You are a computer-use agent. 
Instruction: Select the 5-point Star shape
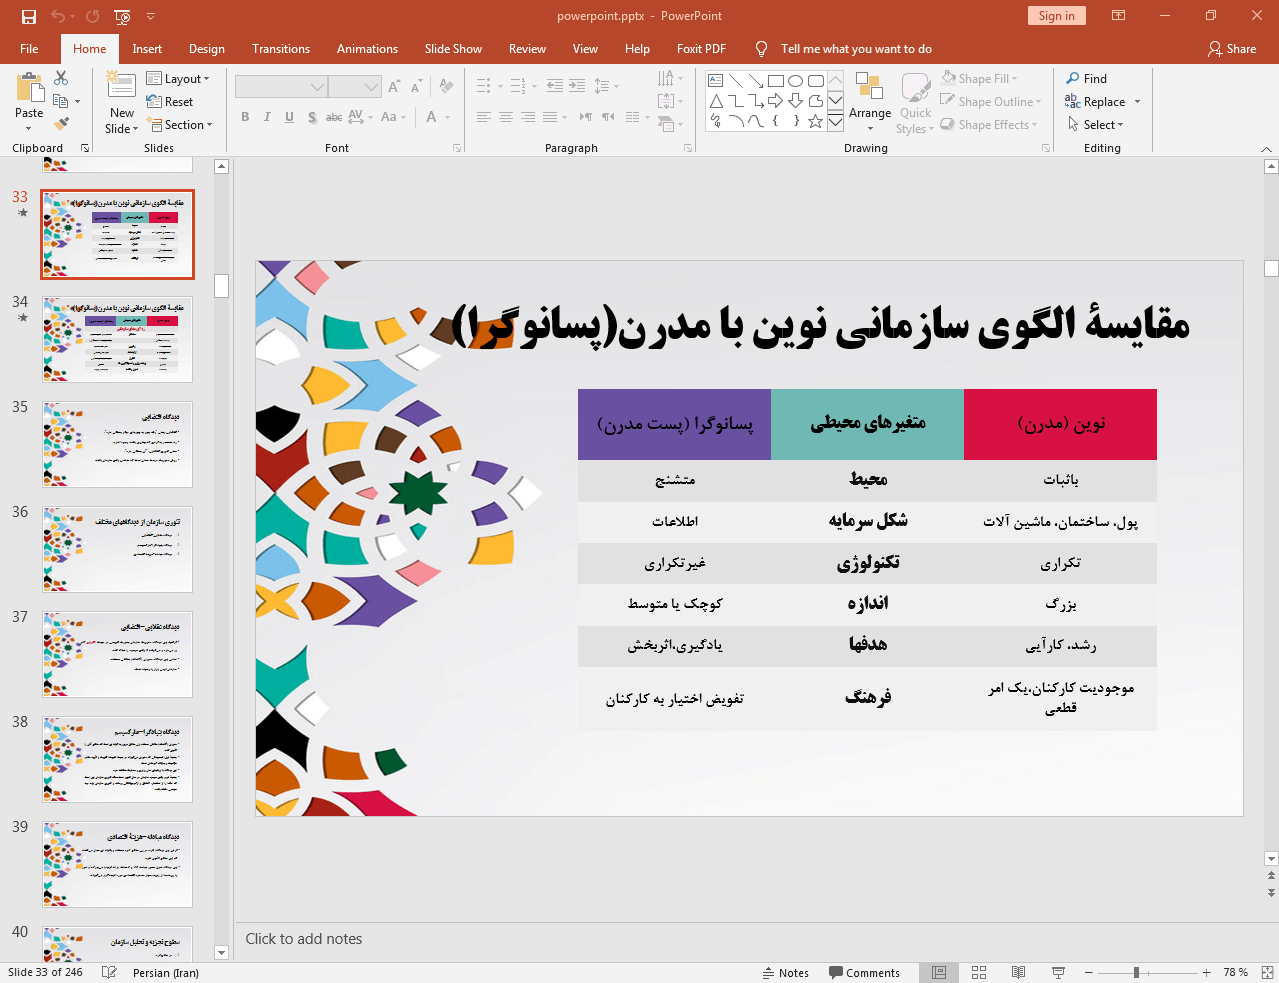click(x=816, y=121)
